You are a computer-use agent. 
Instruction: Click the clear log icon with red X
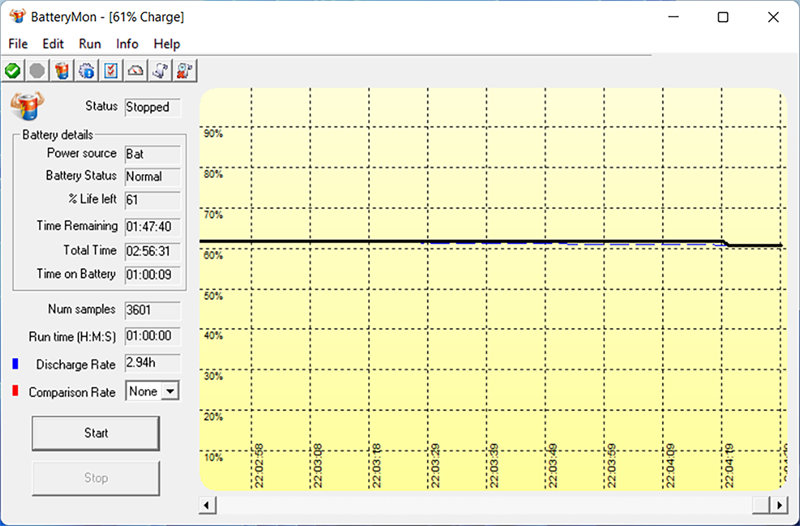click(184, 70)
